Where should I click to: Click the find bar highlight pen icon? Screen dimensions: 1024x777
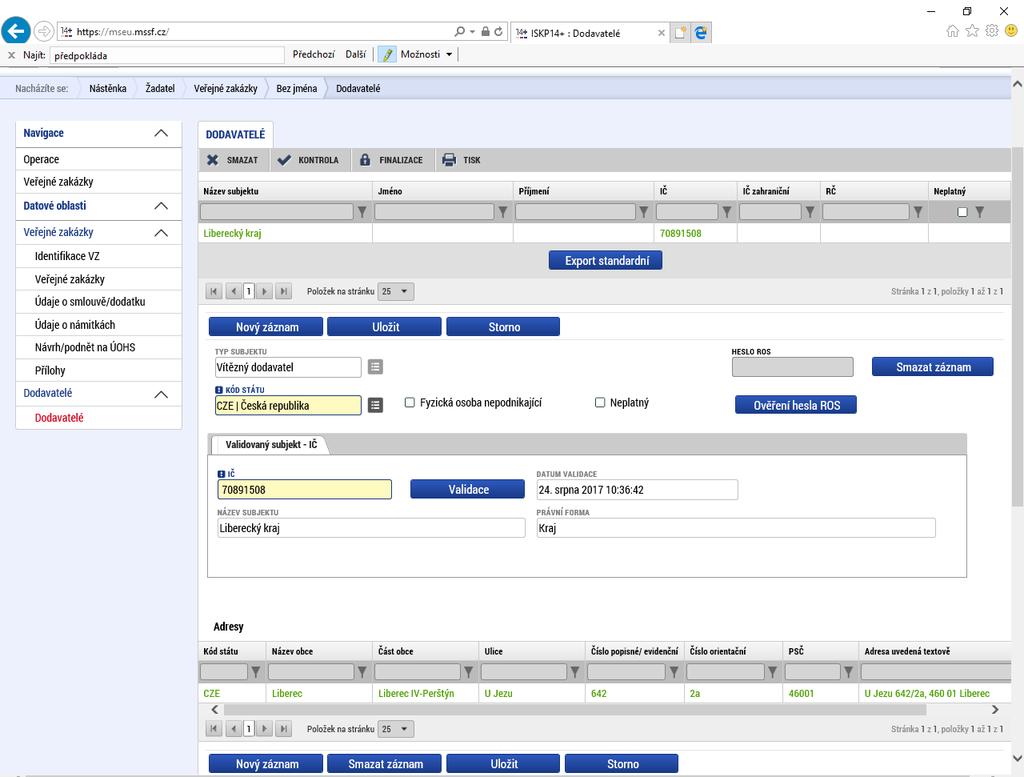pos(387,55)
